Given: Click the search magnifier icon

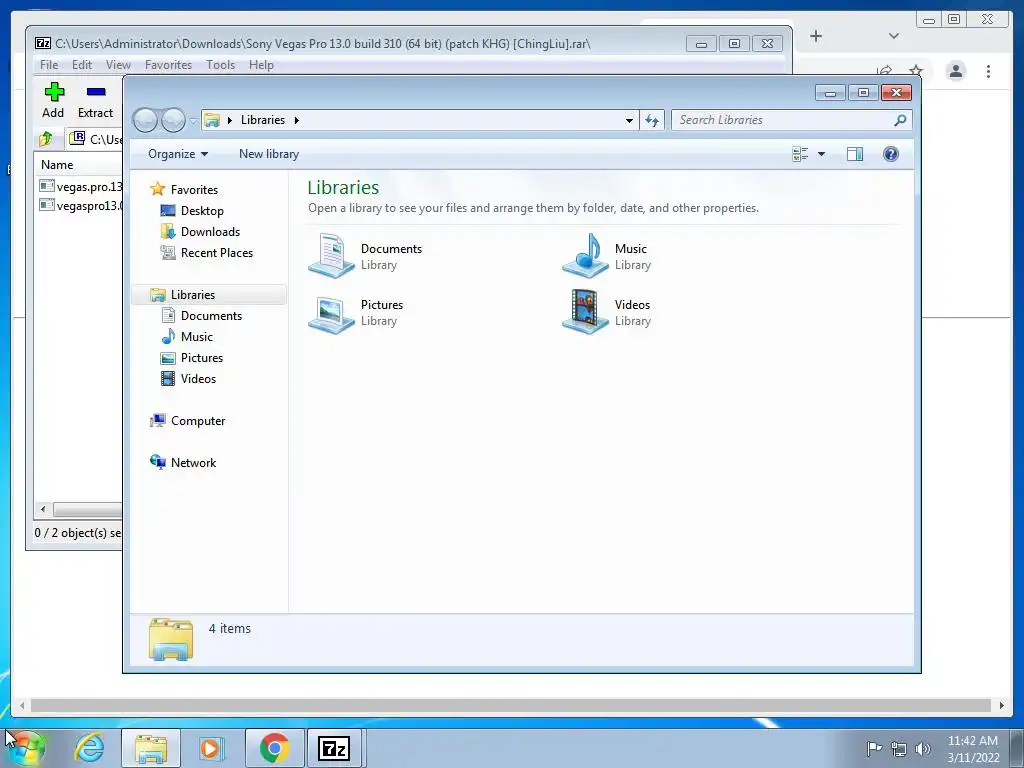Looking at the screenshot, I should [x=900, y=120].
